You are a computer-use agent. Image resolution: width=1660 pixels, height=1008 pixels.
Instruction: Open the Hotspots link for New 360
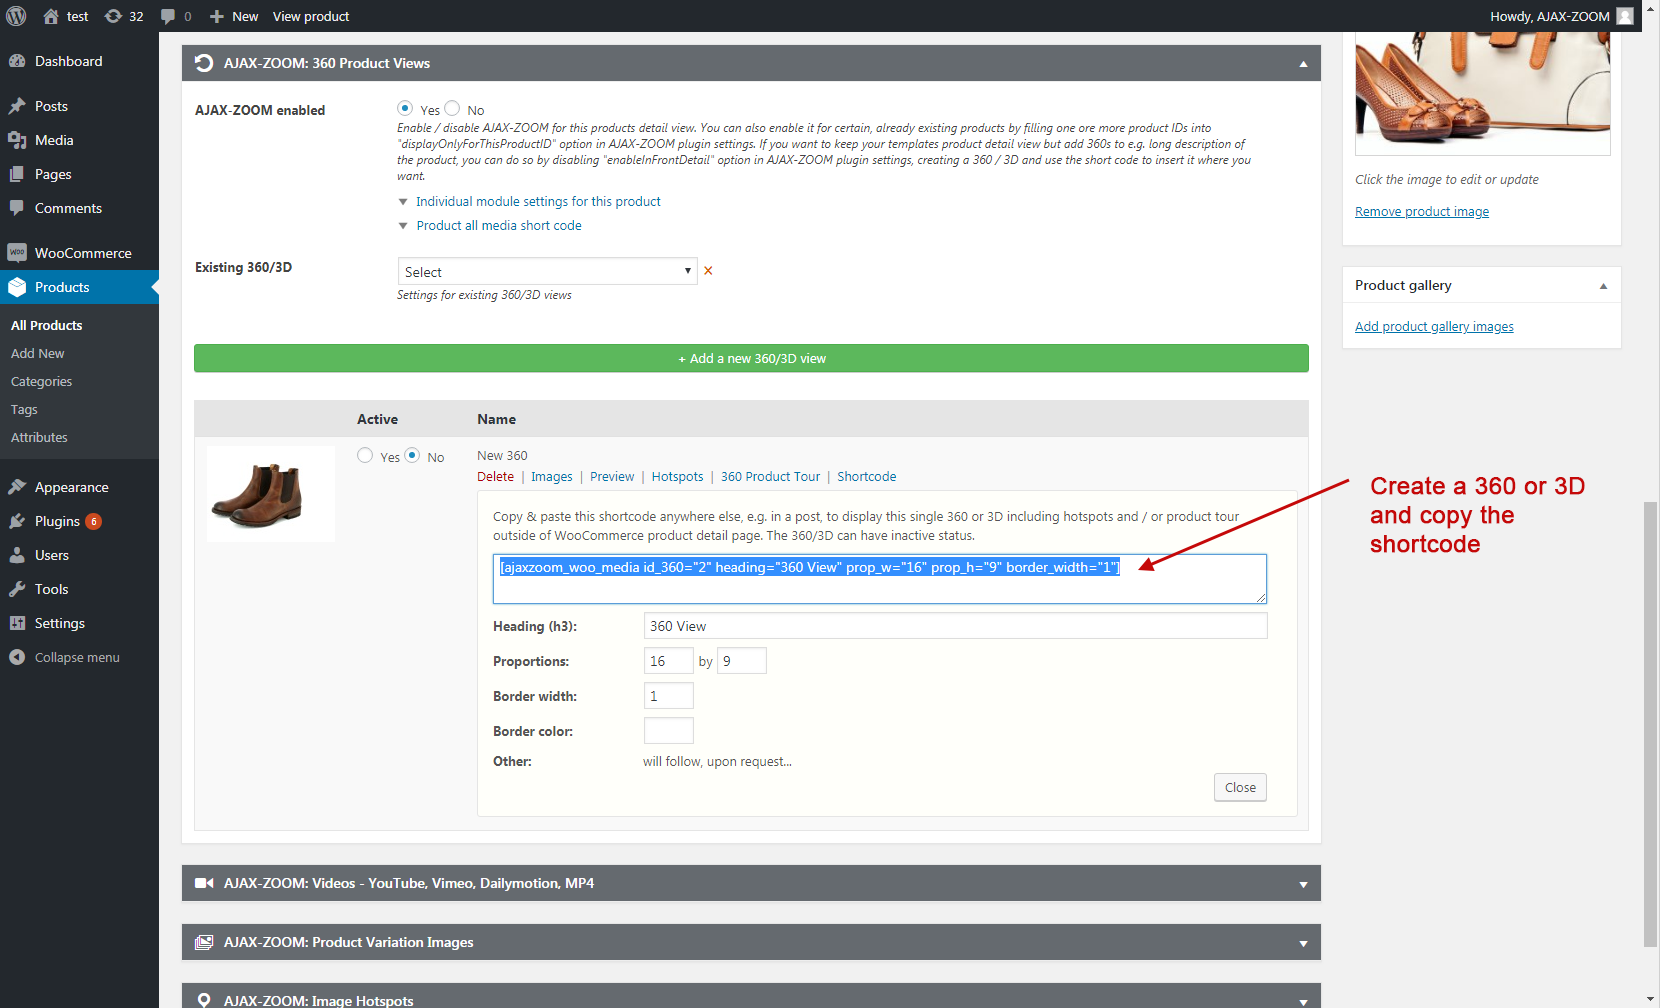677,477
